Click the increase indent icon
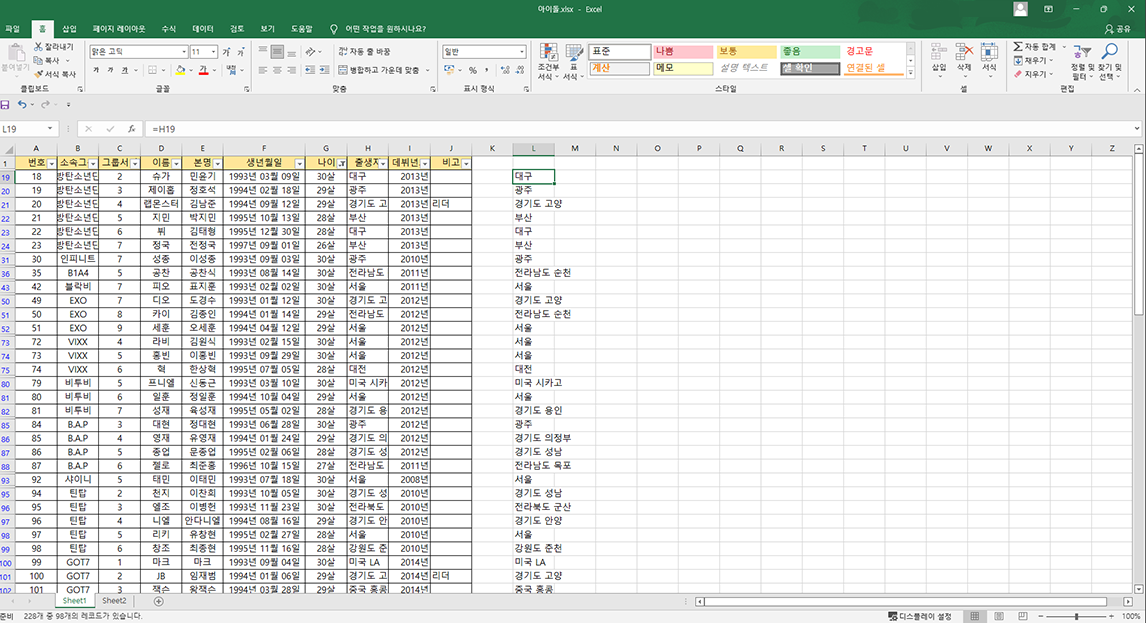This screenshot has width=1146, height=623. click(x=324, y=70)
